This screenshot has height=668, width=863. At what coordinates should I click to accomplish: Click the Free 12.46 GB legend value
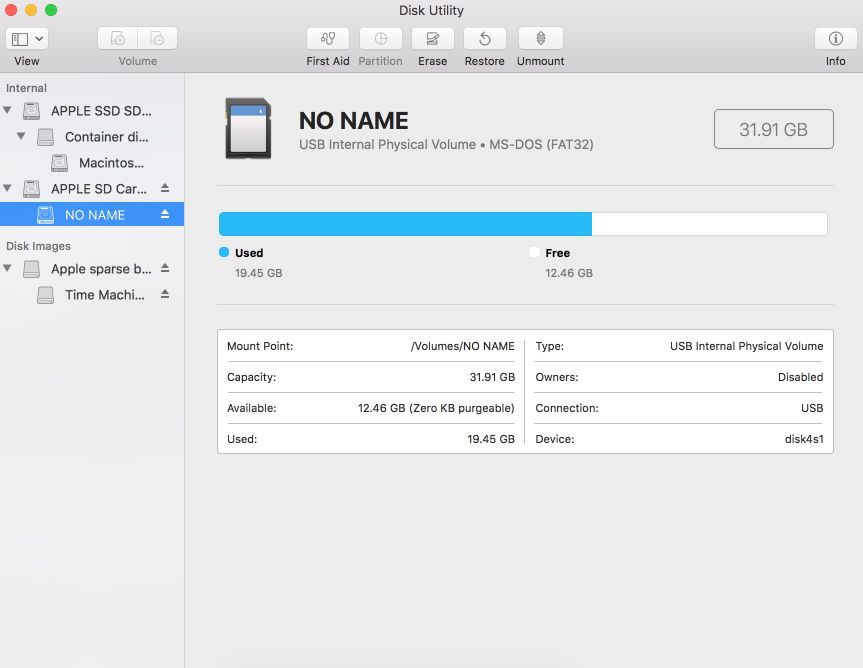(569, 273)
